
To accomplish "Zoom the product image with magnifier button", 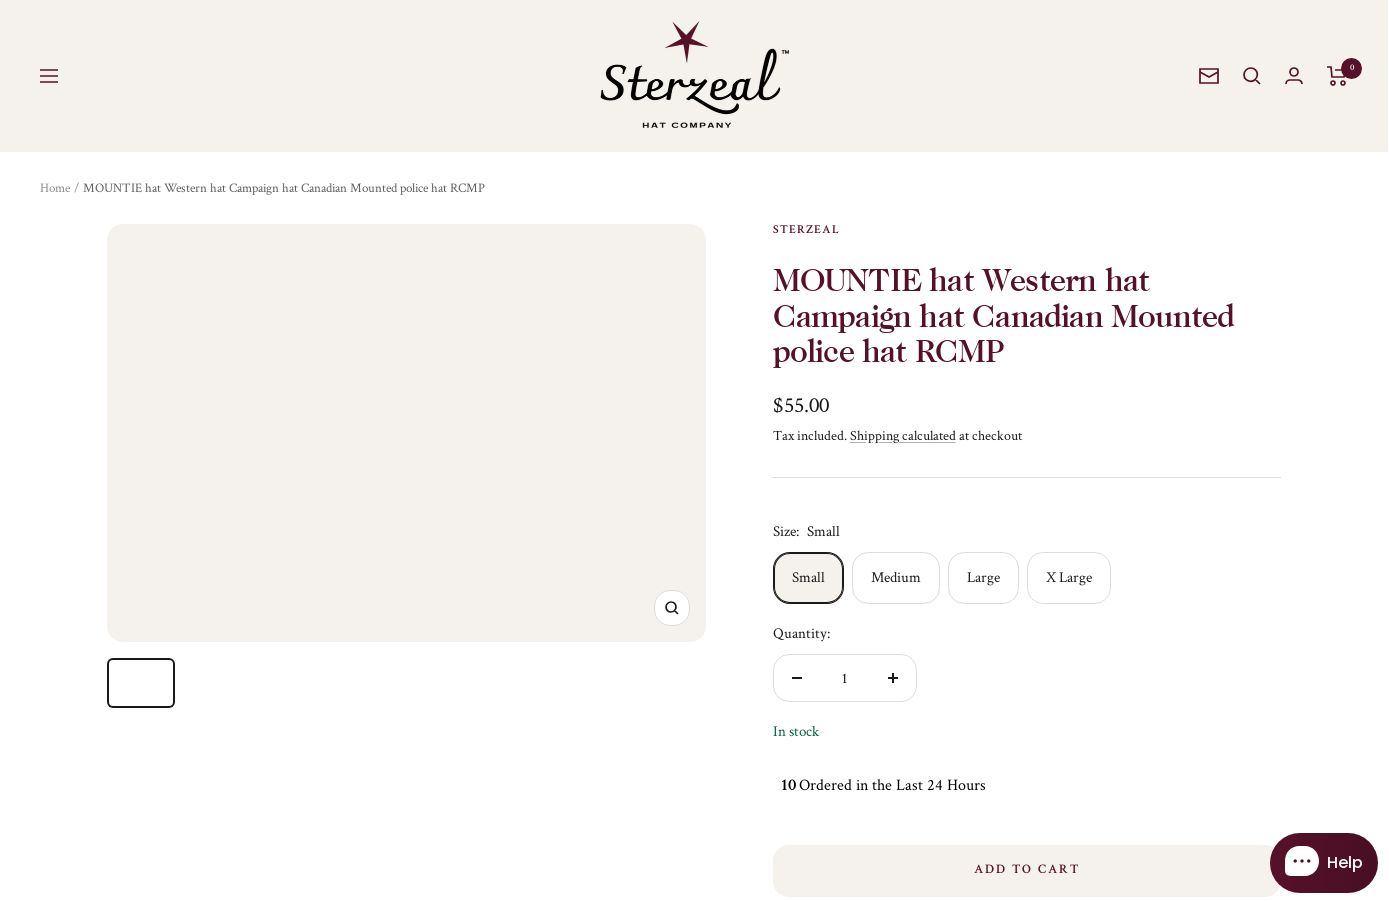I will [x=672, y=608].
